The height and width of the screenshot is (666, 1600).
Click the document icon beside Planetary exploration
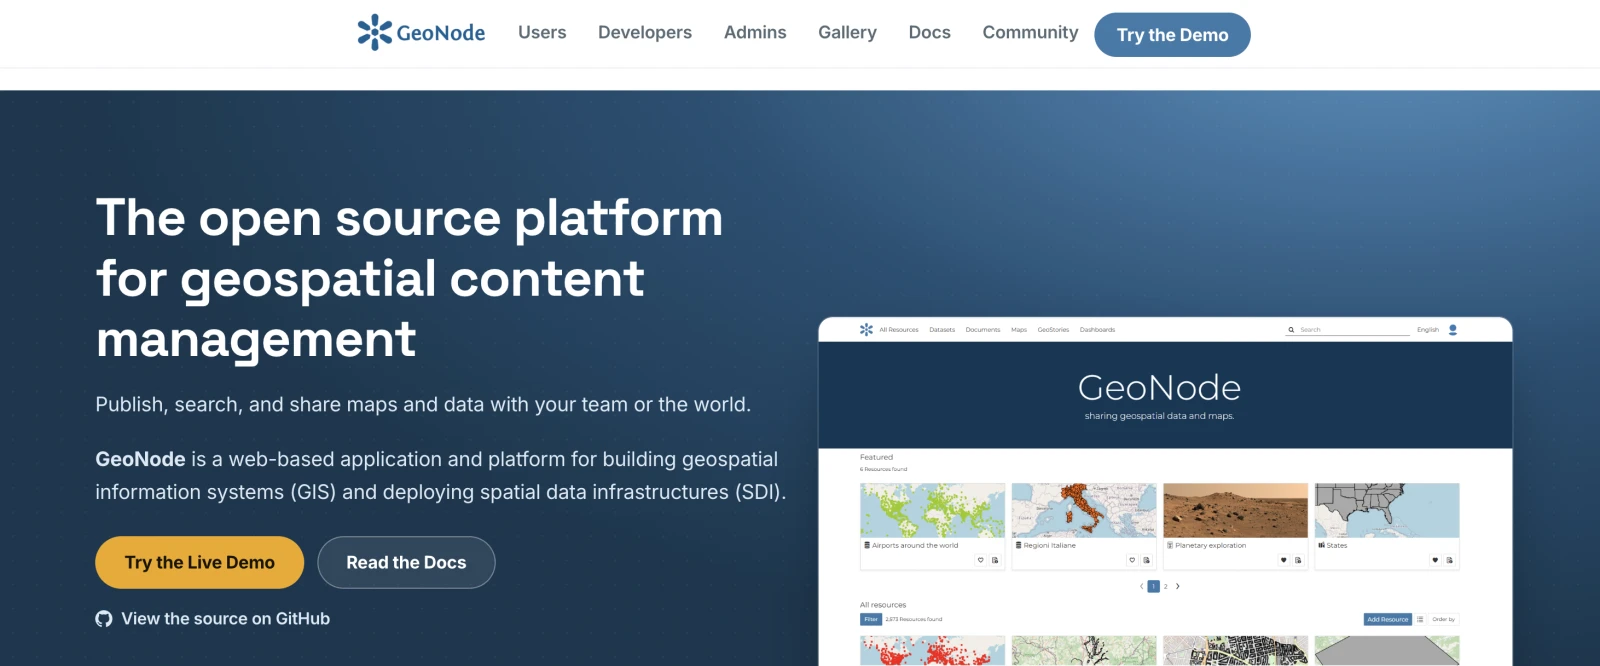click(1170, 545)
